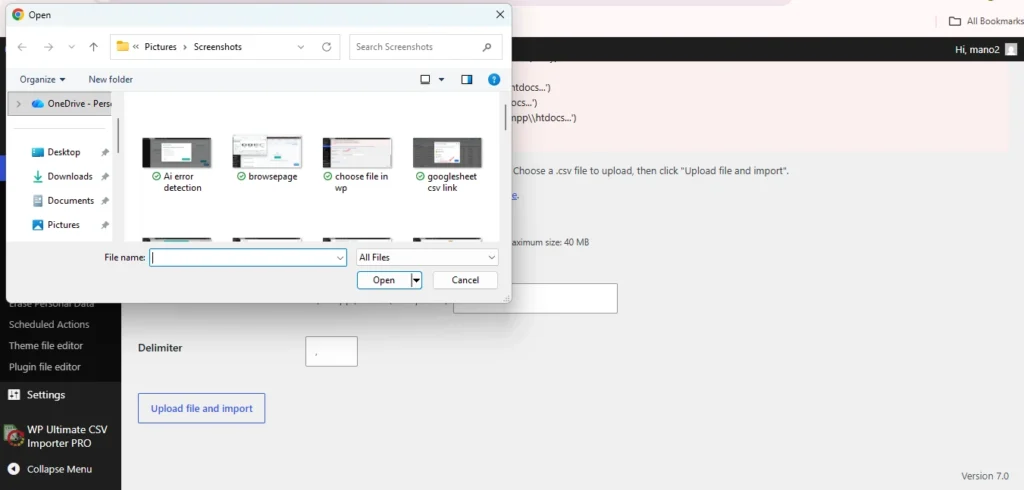Open the view options dropdown arrow
The width and height of the screenshot is (1024, 490).
(441, 80)
